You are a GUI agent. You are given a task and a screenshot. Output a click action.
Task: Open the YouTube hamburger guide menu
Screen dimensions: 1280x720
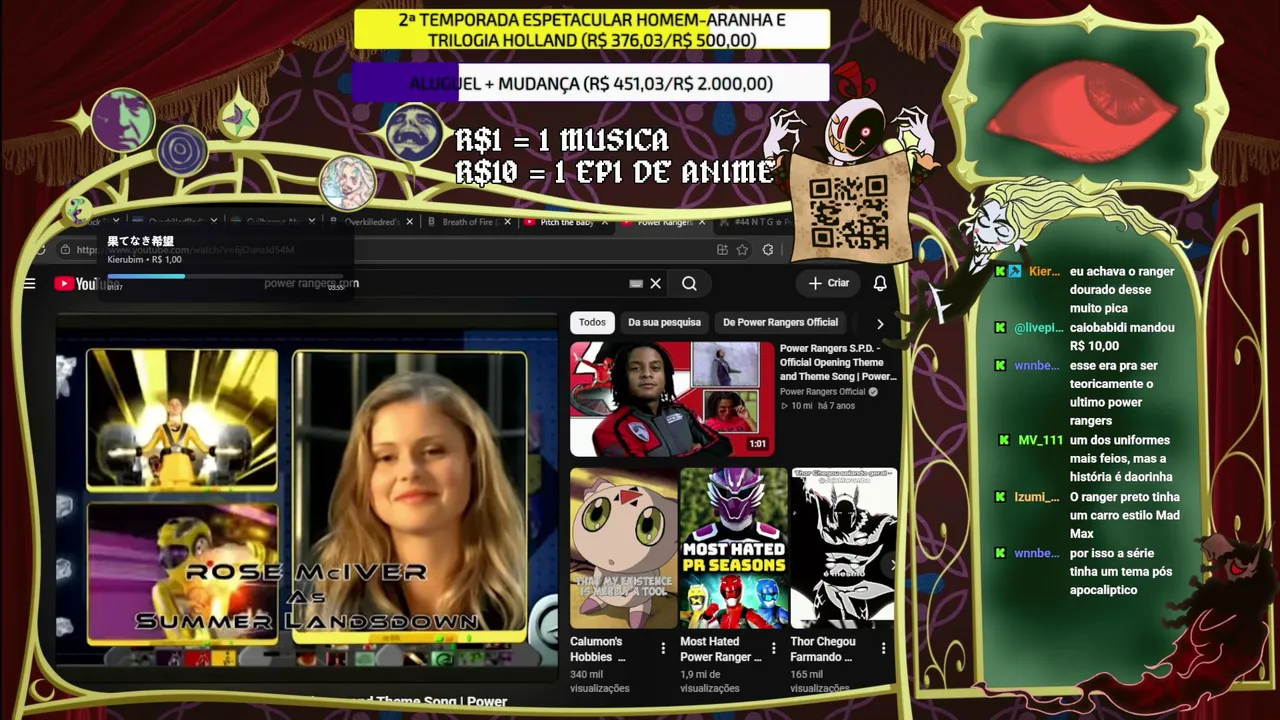point(29,284)
